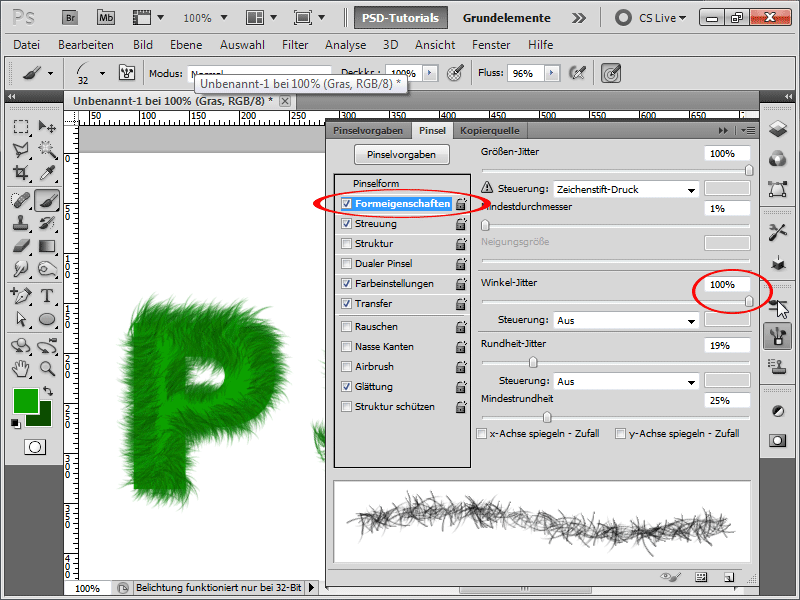Select the Clone Stamp tool
Screen dimensions: 800x600
tap(21, 223)
